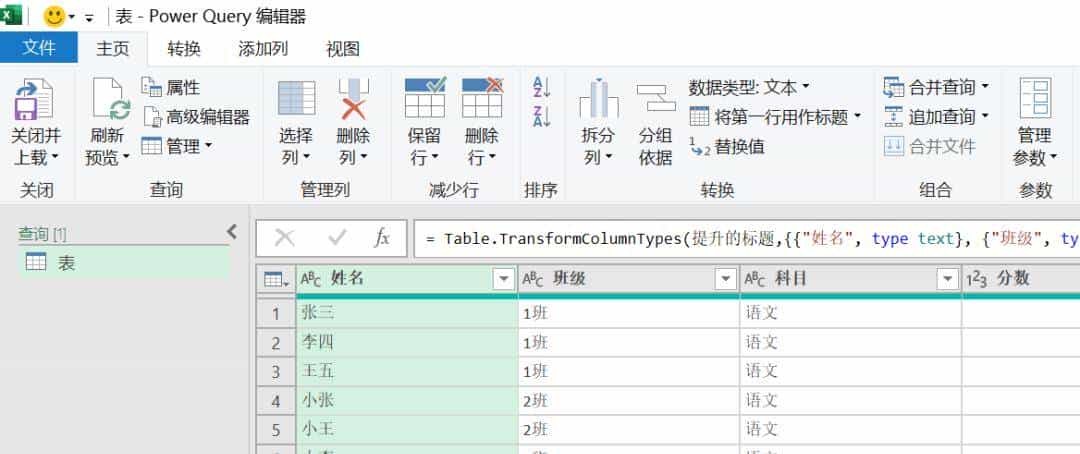Open filter dropdown on the 姓名 column
Screen dimensions: 1080x454
(x=504, y=279)
